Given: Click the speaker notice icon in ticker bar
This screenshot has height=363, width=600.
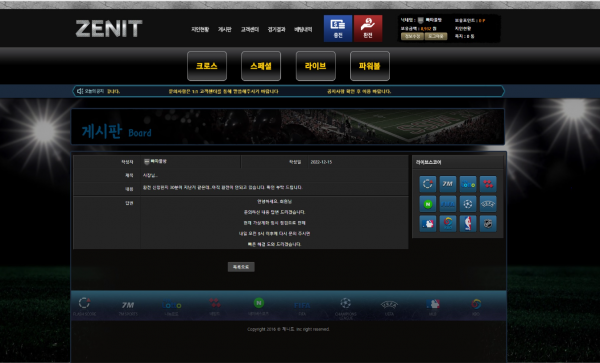Looking at the screenshot, I should (x=80, y=91).
